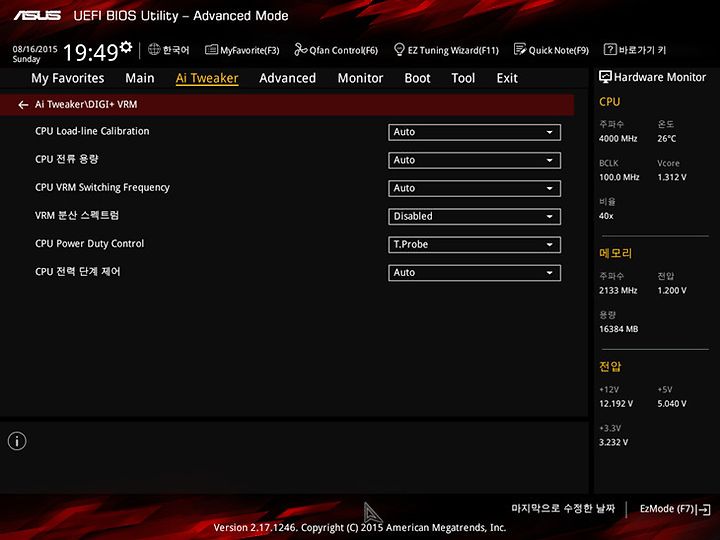
Task: Click the 16384 MB memory capacity value
Action: tap(619, 329)
